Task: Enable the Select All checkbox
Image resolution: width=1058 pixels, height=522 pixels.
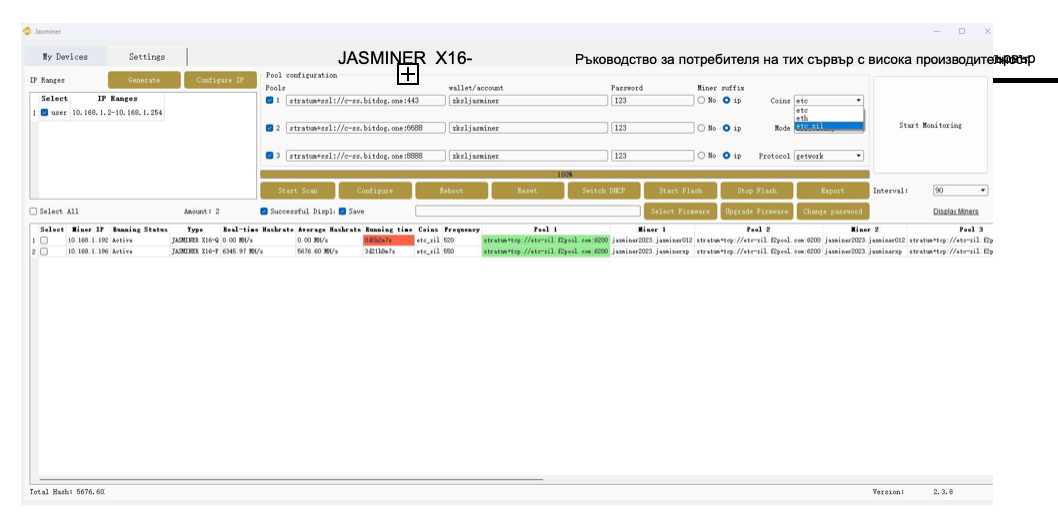Action: [34, 212]
